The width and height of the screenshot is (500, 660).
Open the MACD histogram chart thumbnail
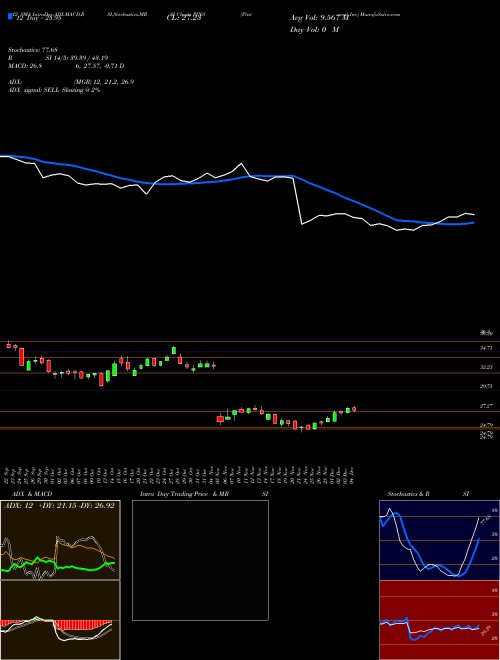pos(60,620)
